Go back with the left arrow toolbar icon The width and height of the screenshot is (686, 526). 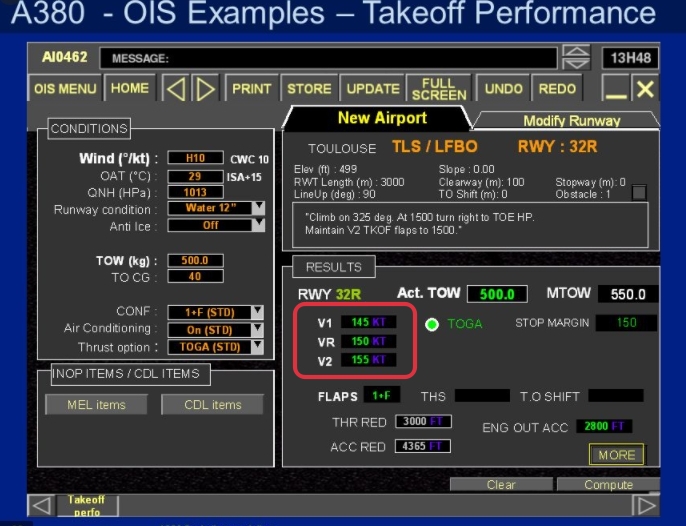(176, 89)
